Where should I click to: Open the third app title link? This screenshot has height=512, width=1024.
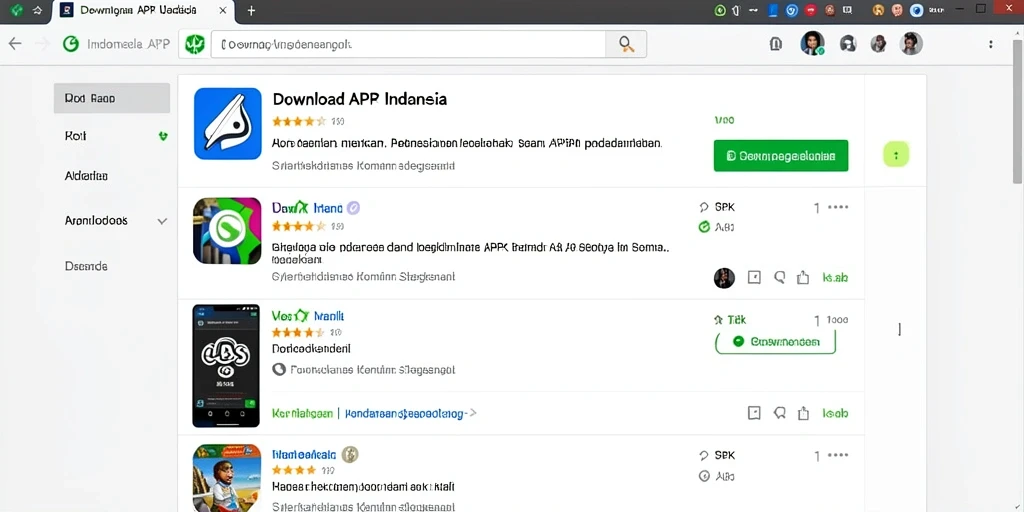[308, 315]
